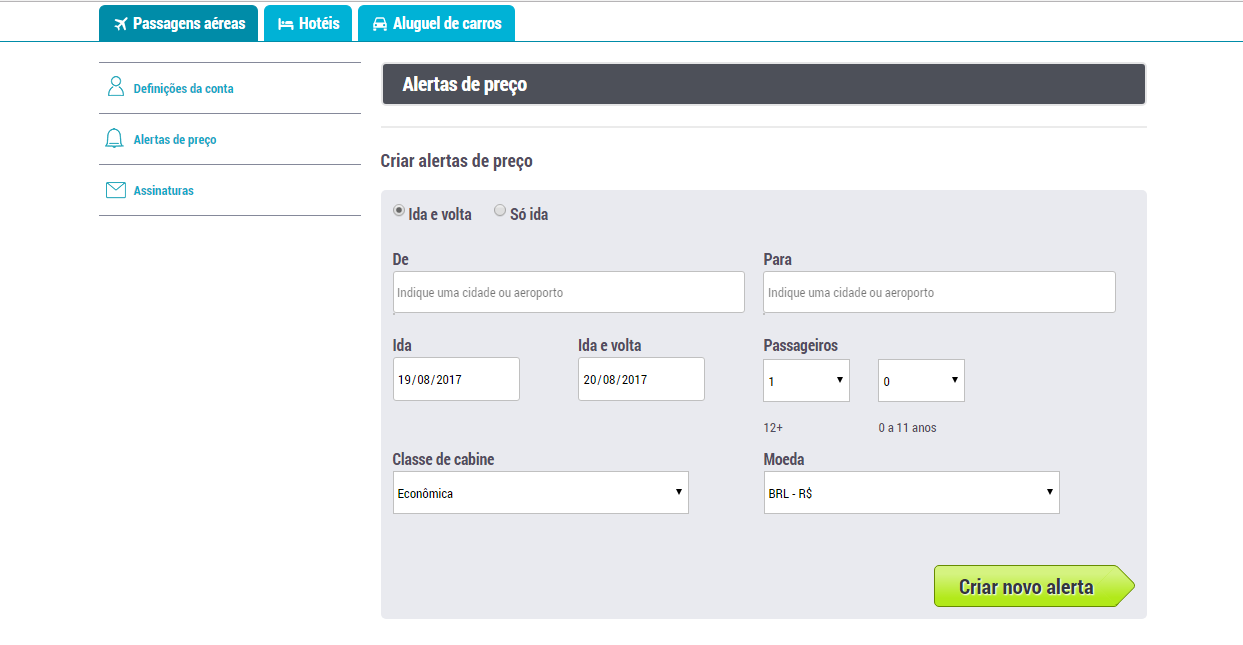Switch to the Hotéis tab
Viewport: 1243px width, 645px height.
tap(308, 22)
